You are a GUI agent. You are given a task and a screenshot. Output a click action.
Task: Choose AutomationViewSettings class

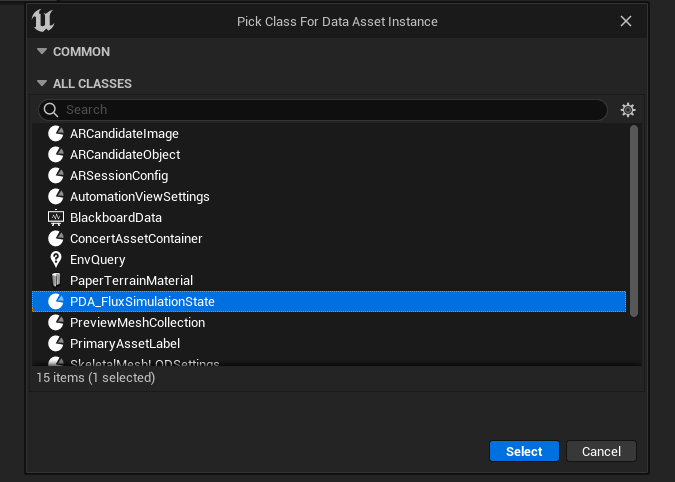(139, 196)
